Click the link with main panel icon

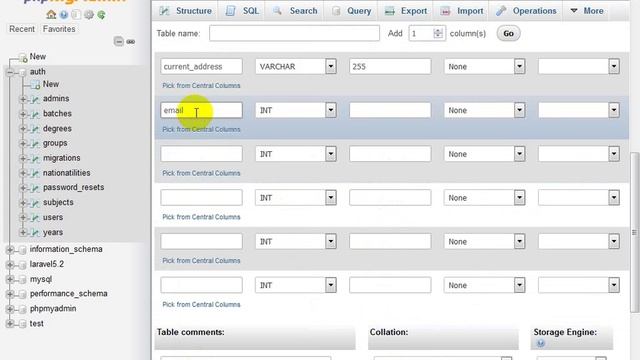tap(131, 42)
